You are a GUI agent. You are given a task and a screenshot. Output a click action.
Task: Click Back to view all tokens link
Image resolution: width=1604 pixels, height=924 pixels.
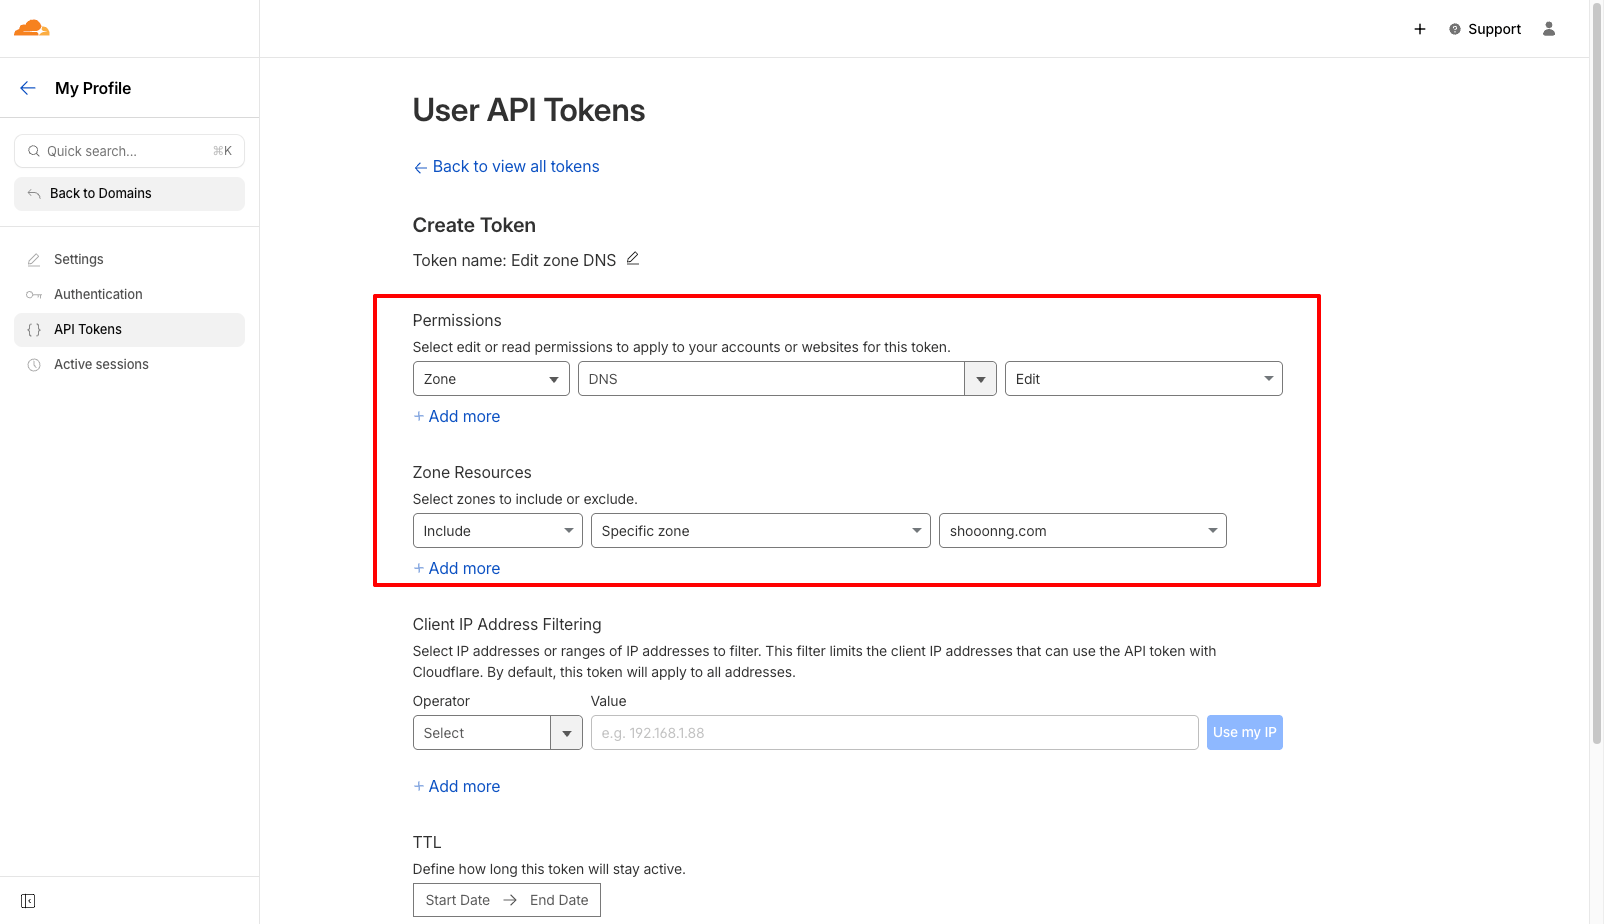[506, 167]
